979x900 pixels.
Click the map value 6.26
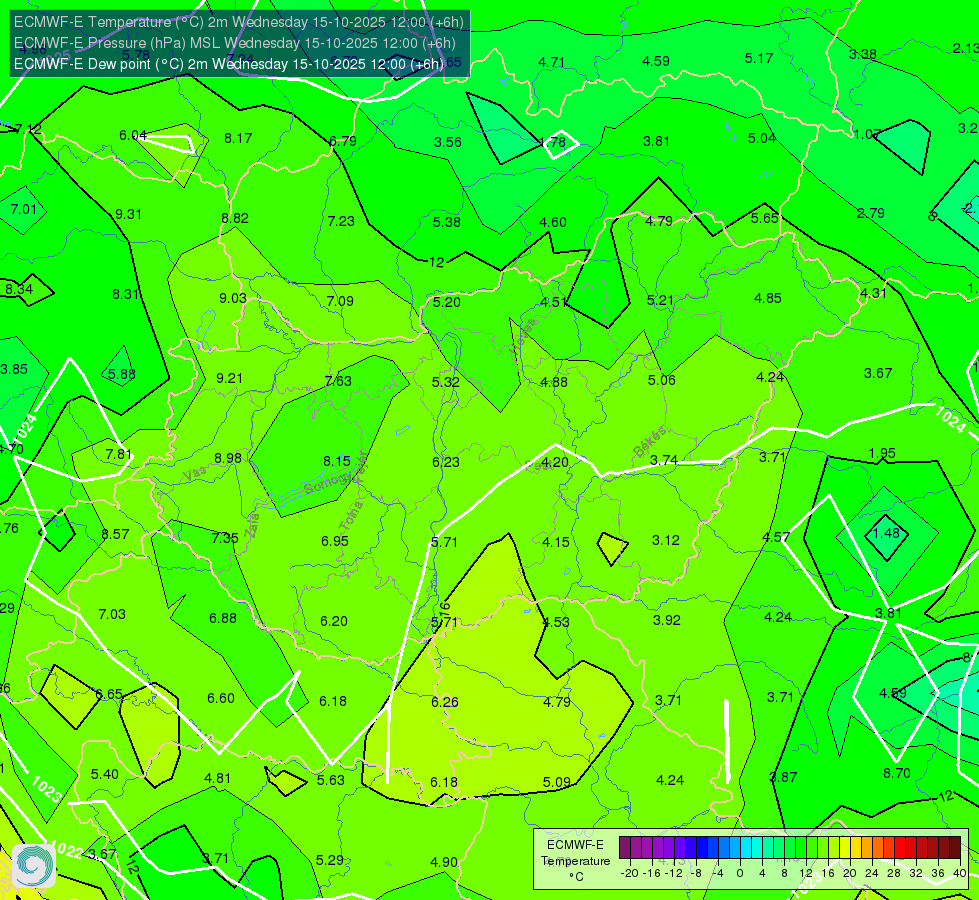point(445,703)
